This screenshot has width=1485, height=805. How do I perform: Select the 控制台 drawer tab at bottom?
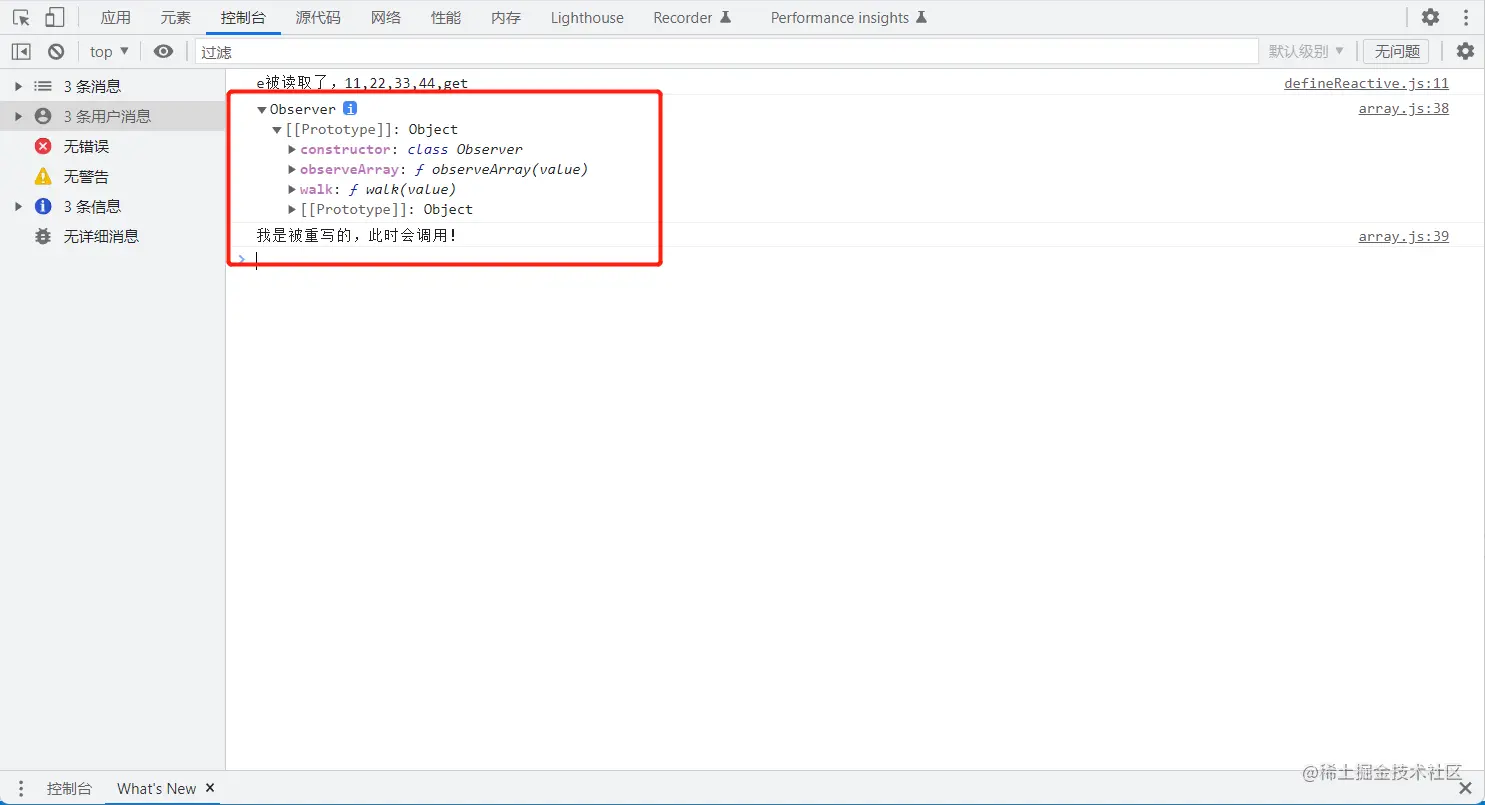[69, 788]
